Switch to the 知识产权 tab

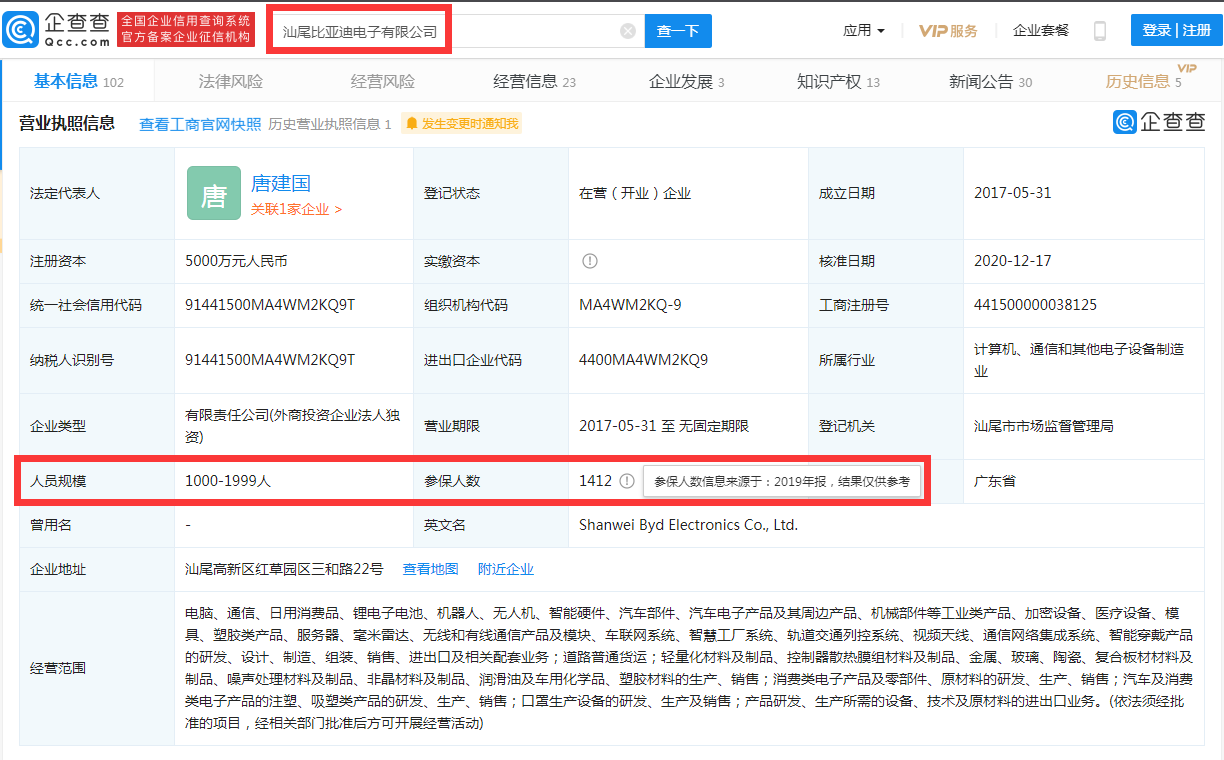[838, 82]
